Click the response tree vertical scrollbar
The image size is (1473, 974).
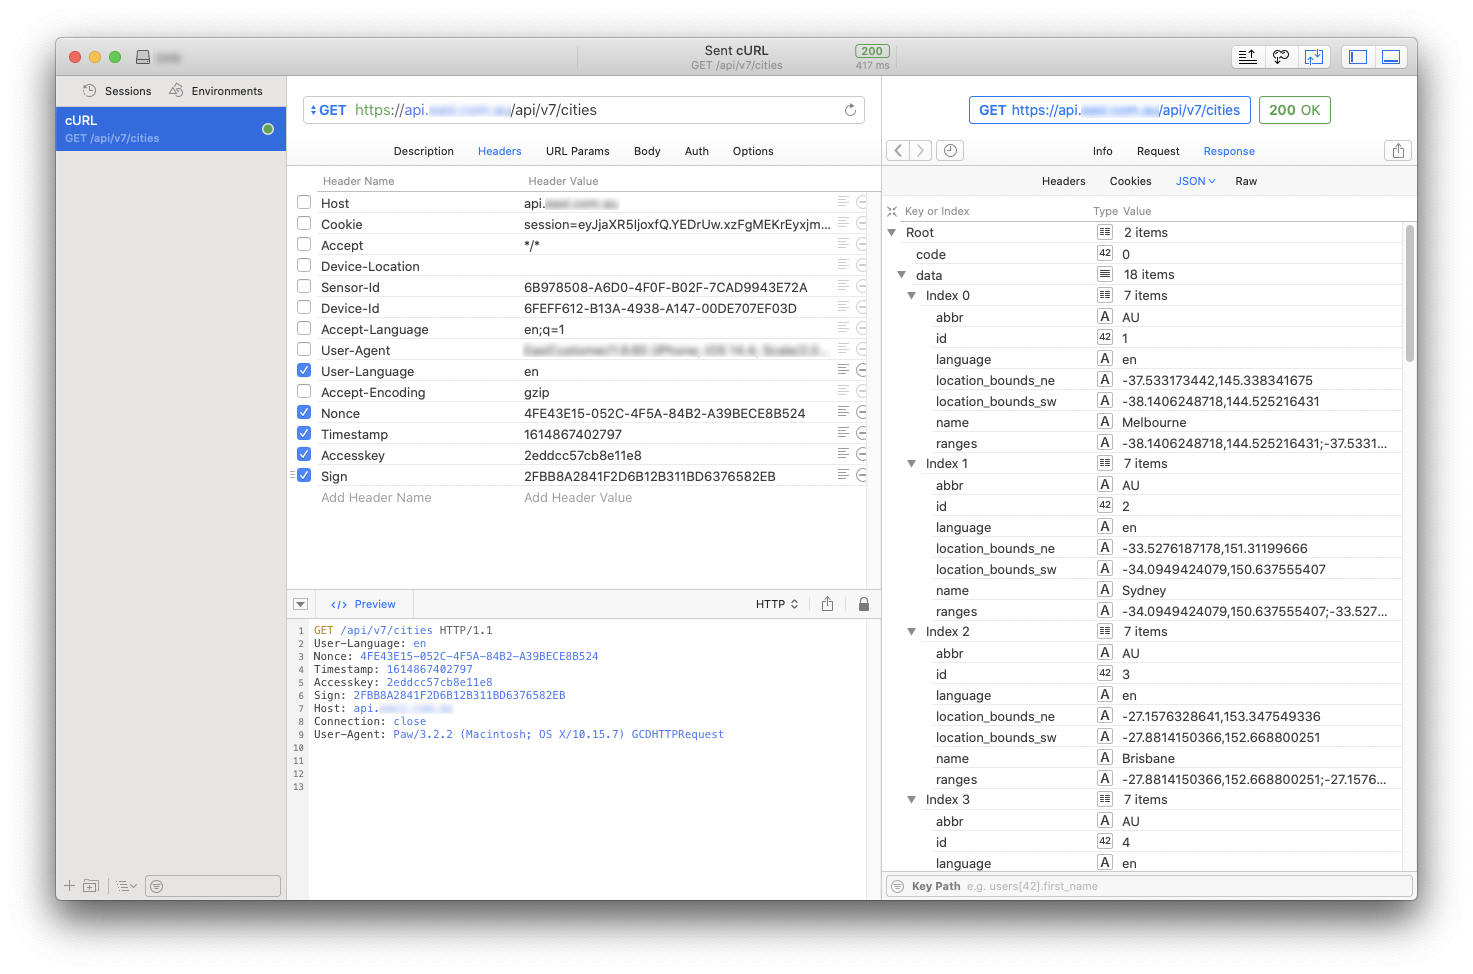(x=1410, y=293)
